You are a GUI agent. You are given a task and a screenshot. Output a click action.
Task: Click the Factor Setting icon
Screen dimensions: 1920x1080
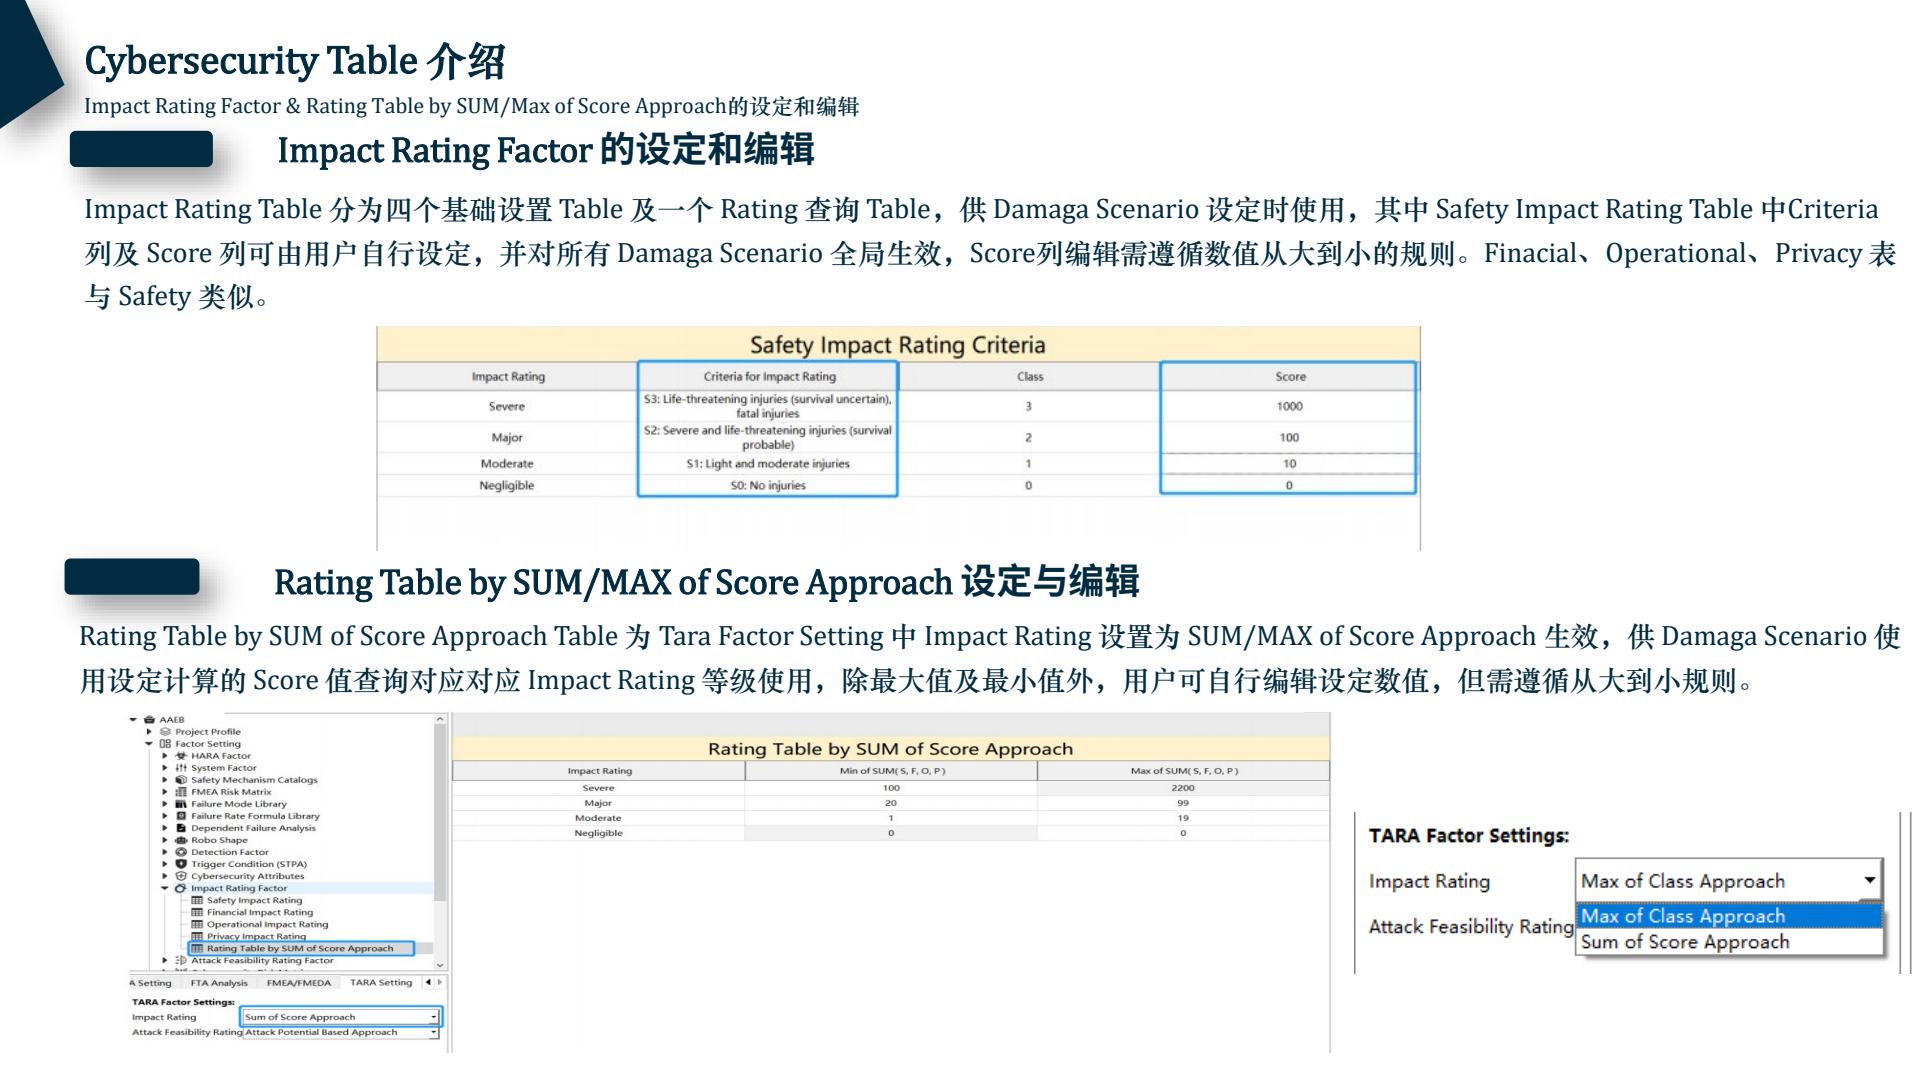[x=166, y=744]
